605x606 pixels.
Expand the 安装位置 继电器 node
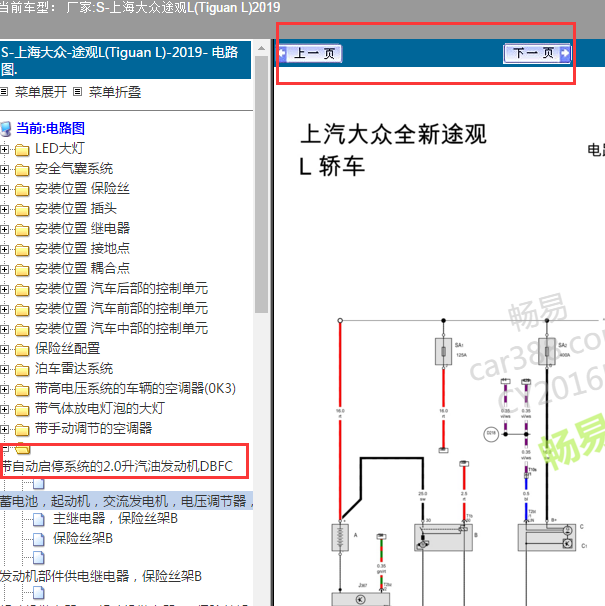[x=4, y=229]
